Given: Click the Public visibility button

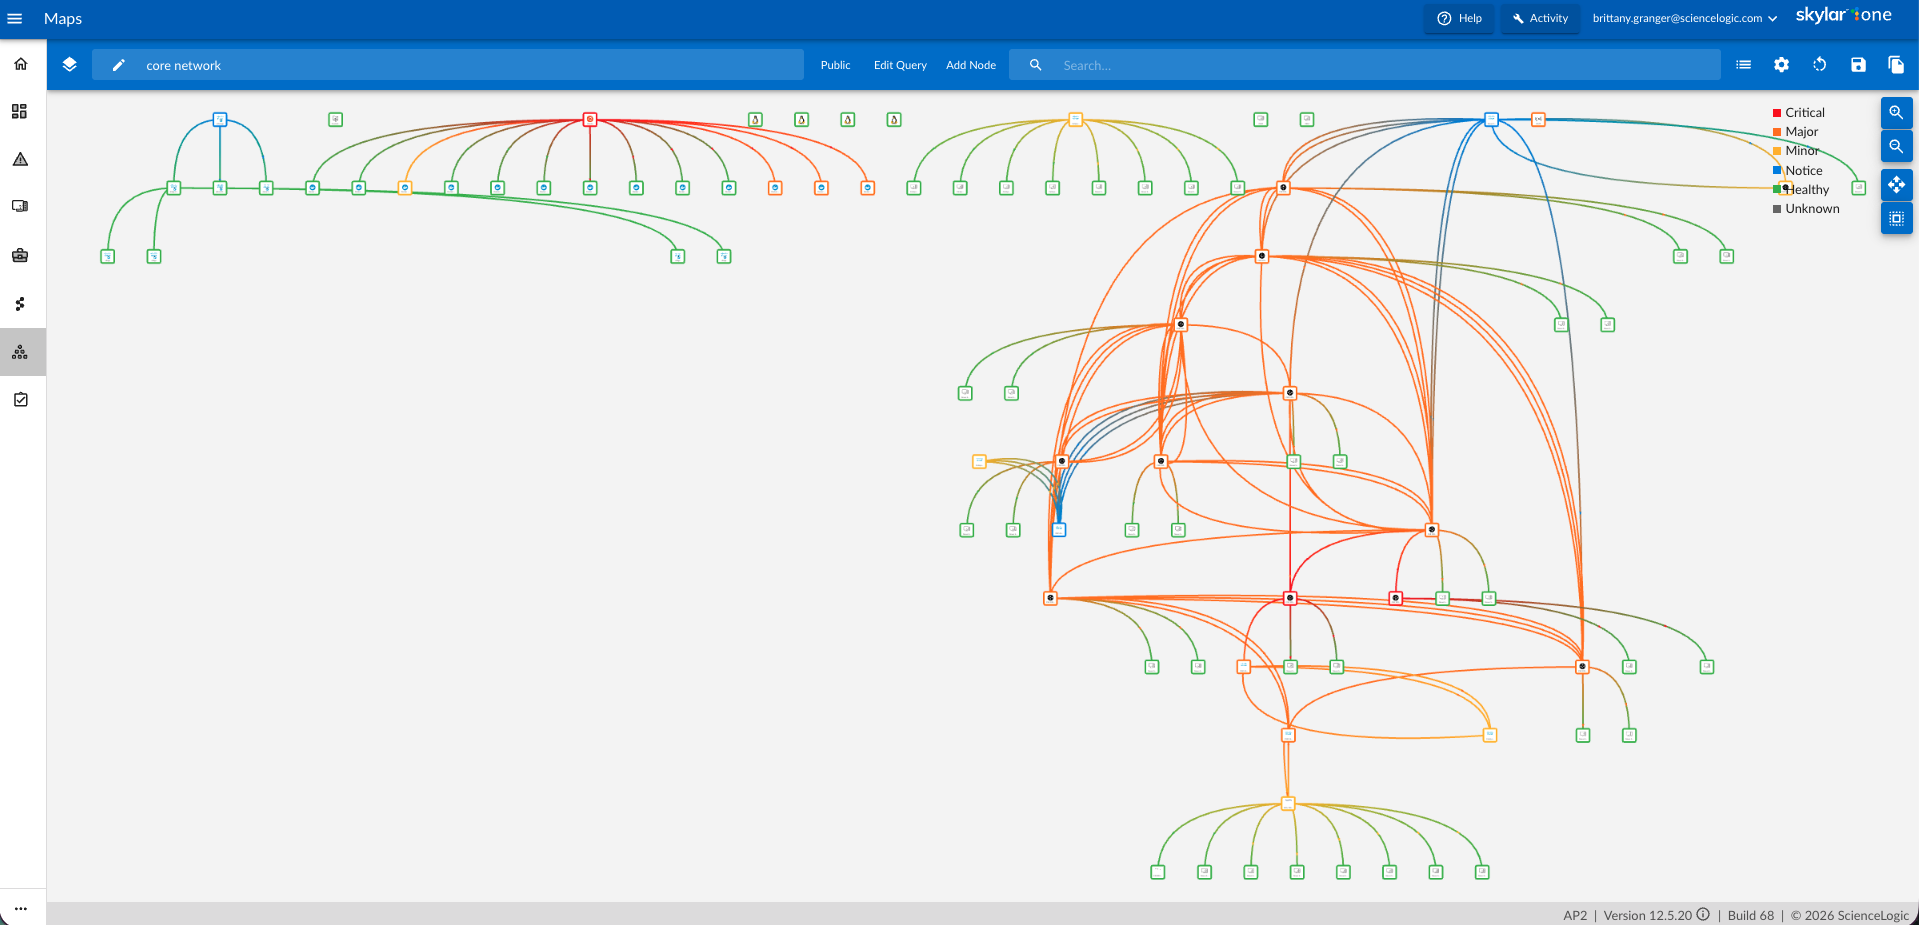Looking at the screenshot, I should (x=835, y=65).
